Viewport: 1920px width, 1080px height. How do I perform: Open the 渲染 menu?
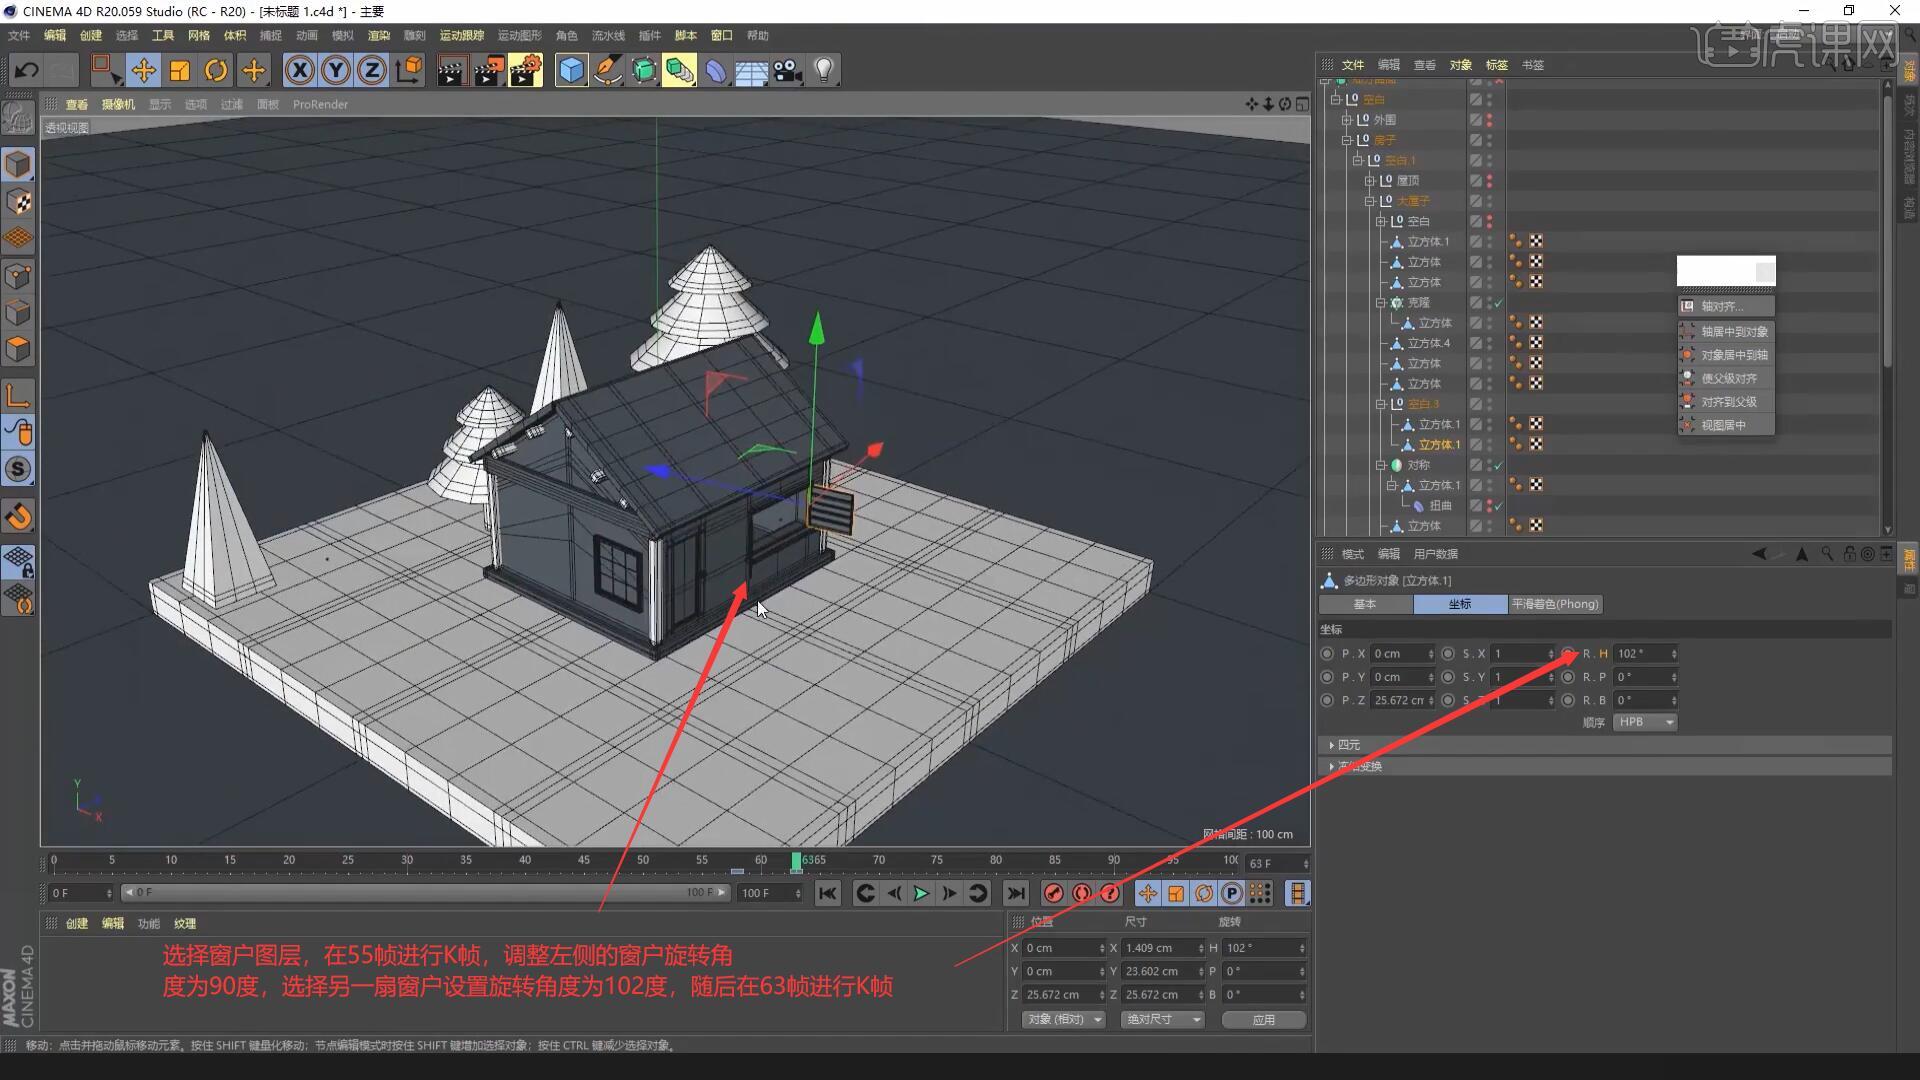(379, 35)
